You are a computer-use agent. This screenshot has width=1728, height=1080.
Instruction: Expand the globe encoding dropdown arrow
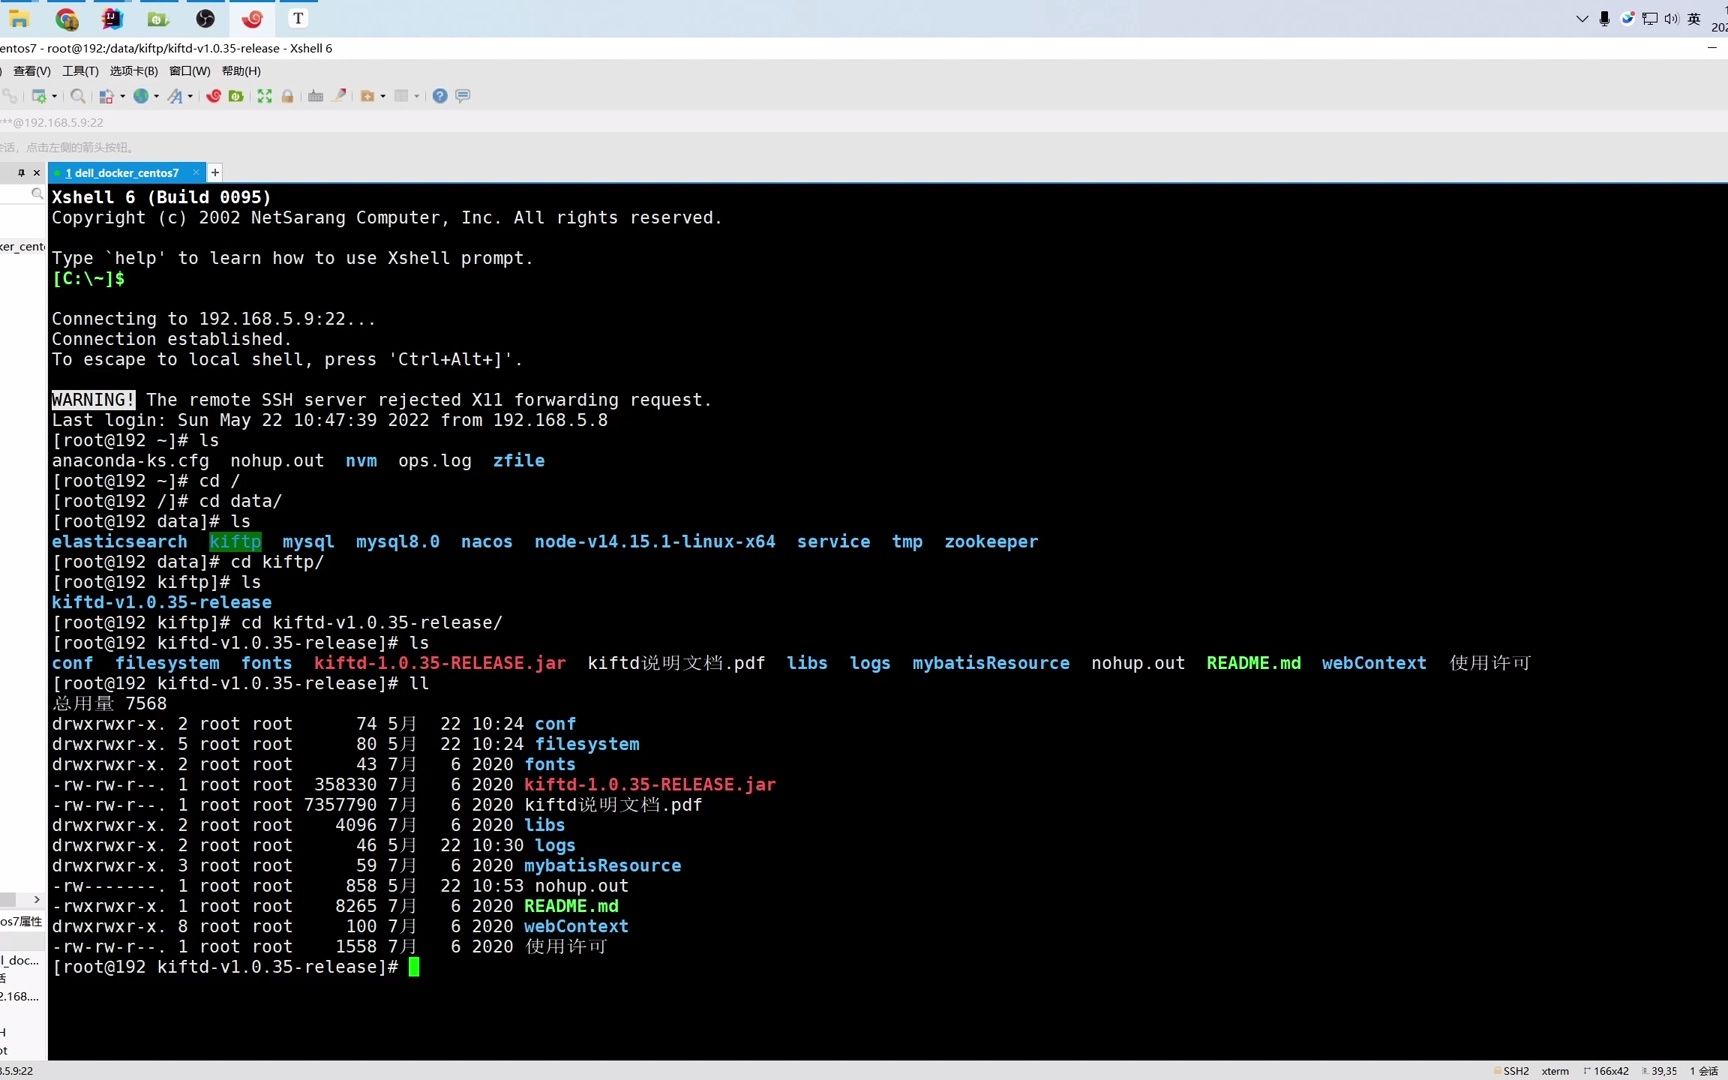(x=156, y=96)
